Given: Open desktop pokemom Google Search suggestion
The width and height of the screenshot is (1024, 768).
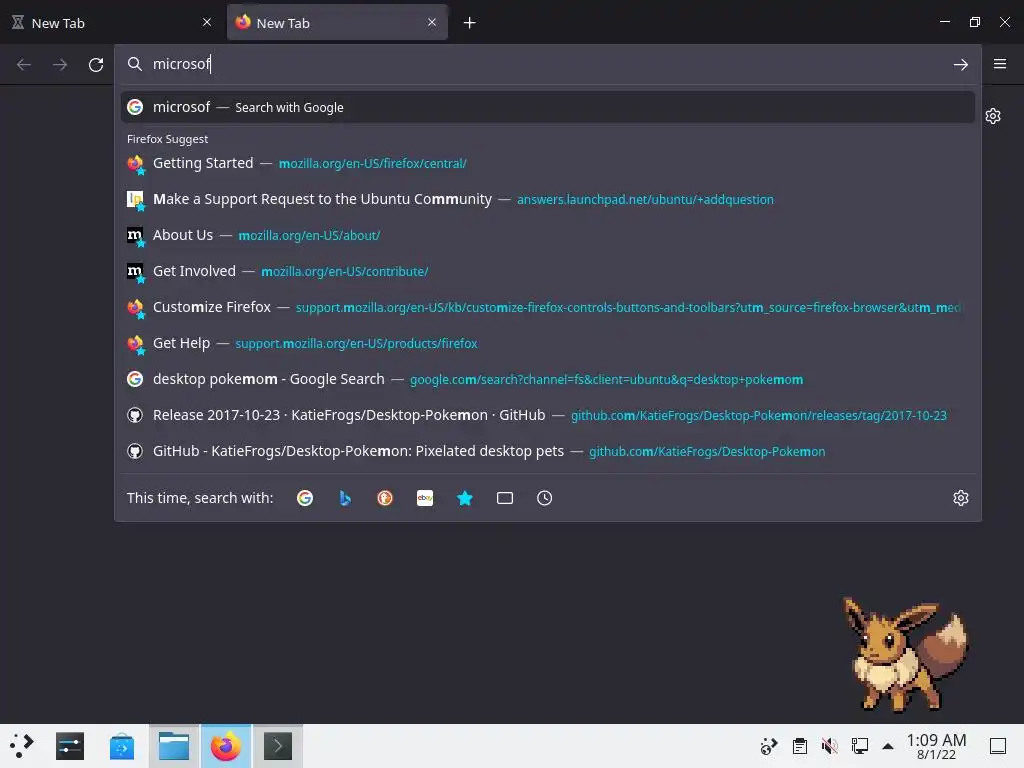Looking at the screenshot, I should 547,379.
